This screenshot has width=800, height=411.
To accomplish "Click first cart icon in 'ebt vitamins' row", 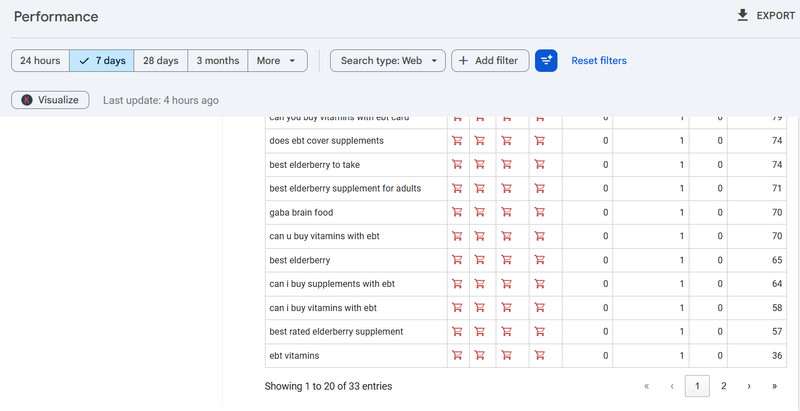I will (457, 355).
